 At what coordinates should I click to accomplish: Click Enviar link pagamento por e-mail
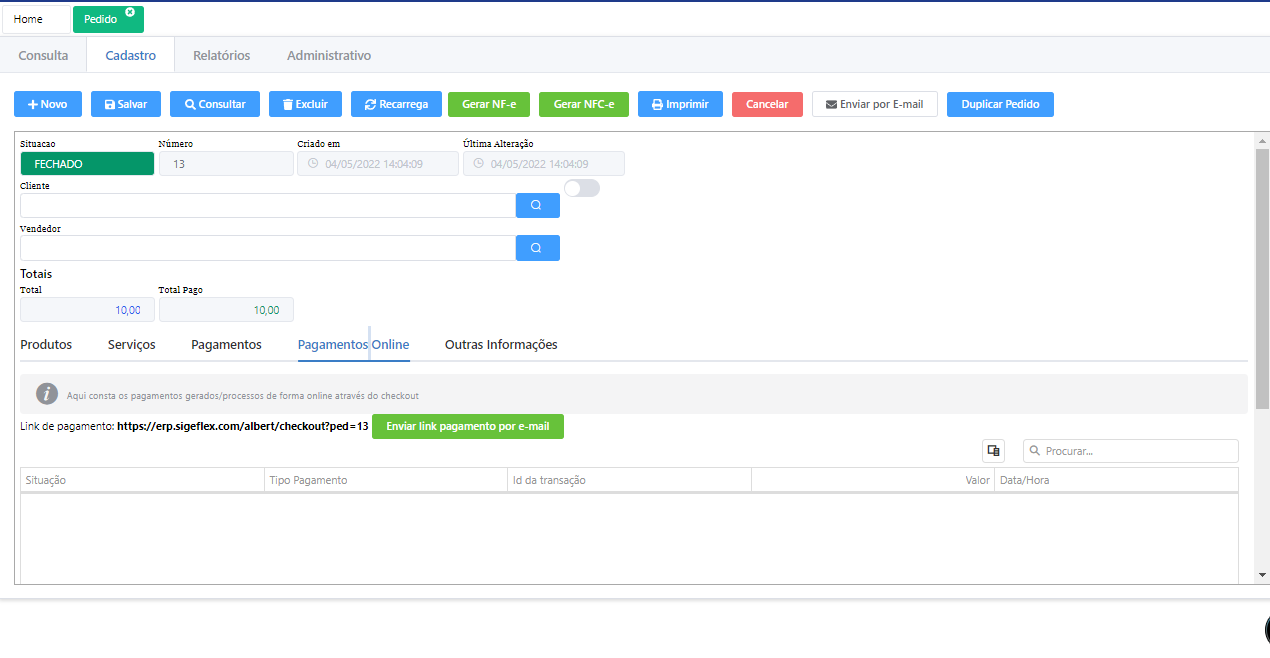(x=467, y=426)
